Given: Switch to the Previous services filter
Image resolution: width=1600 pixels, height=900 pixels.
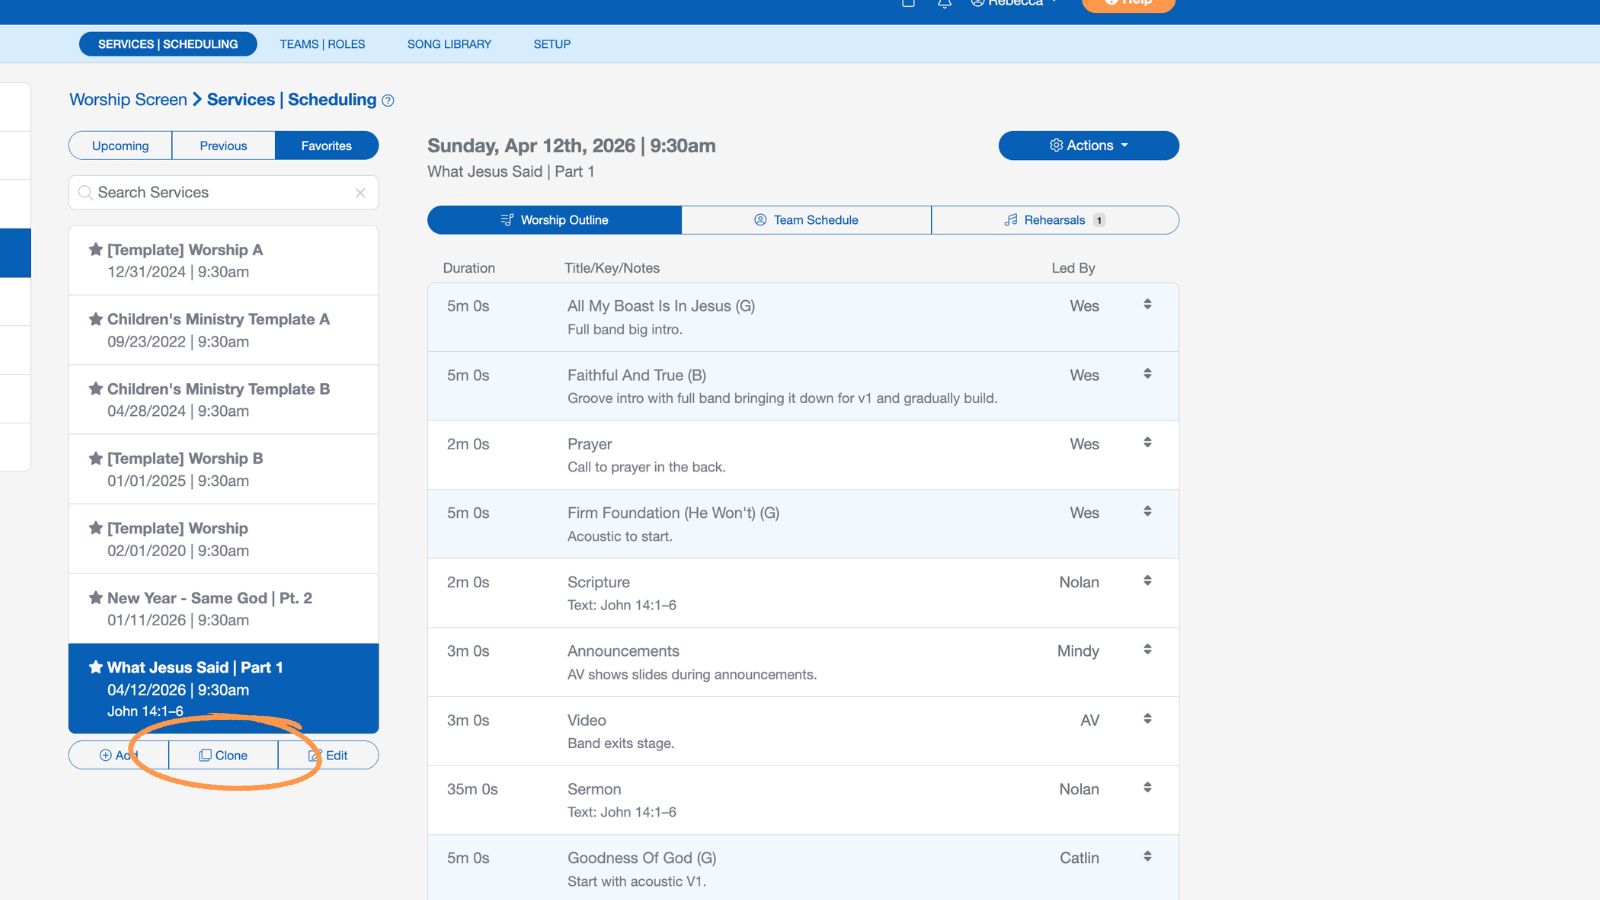Looking at the screenshot, I should [223, 146].
